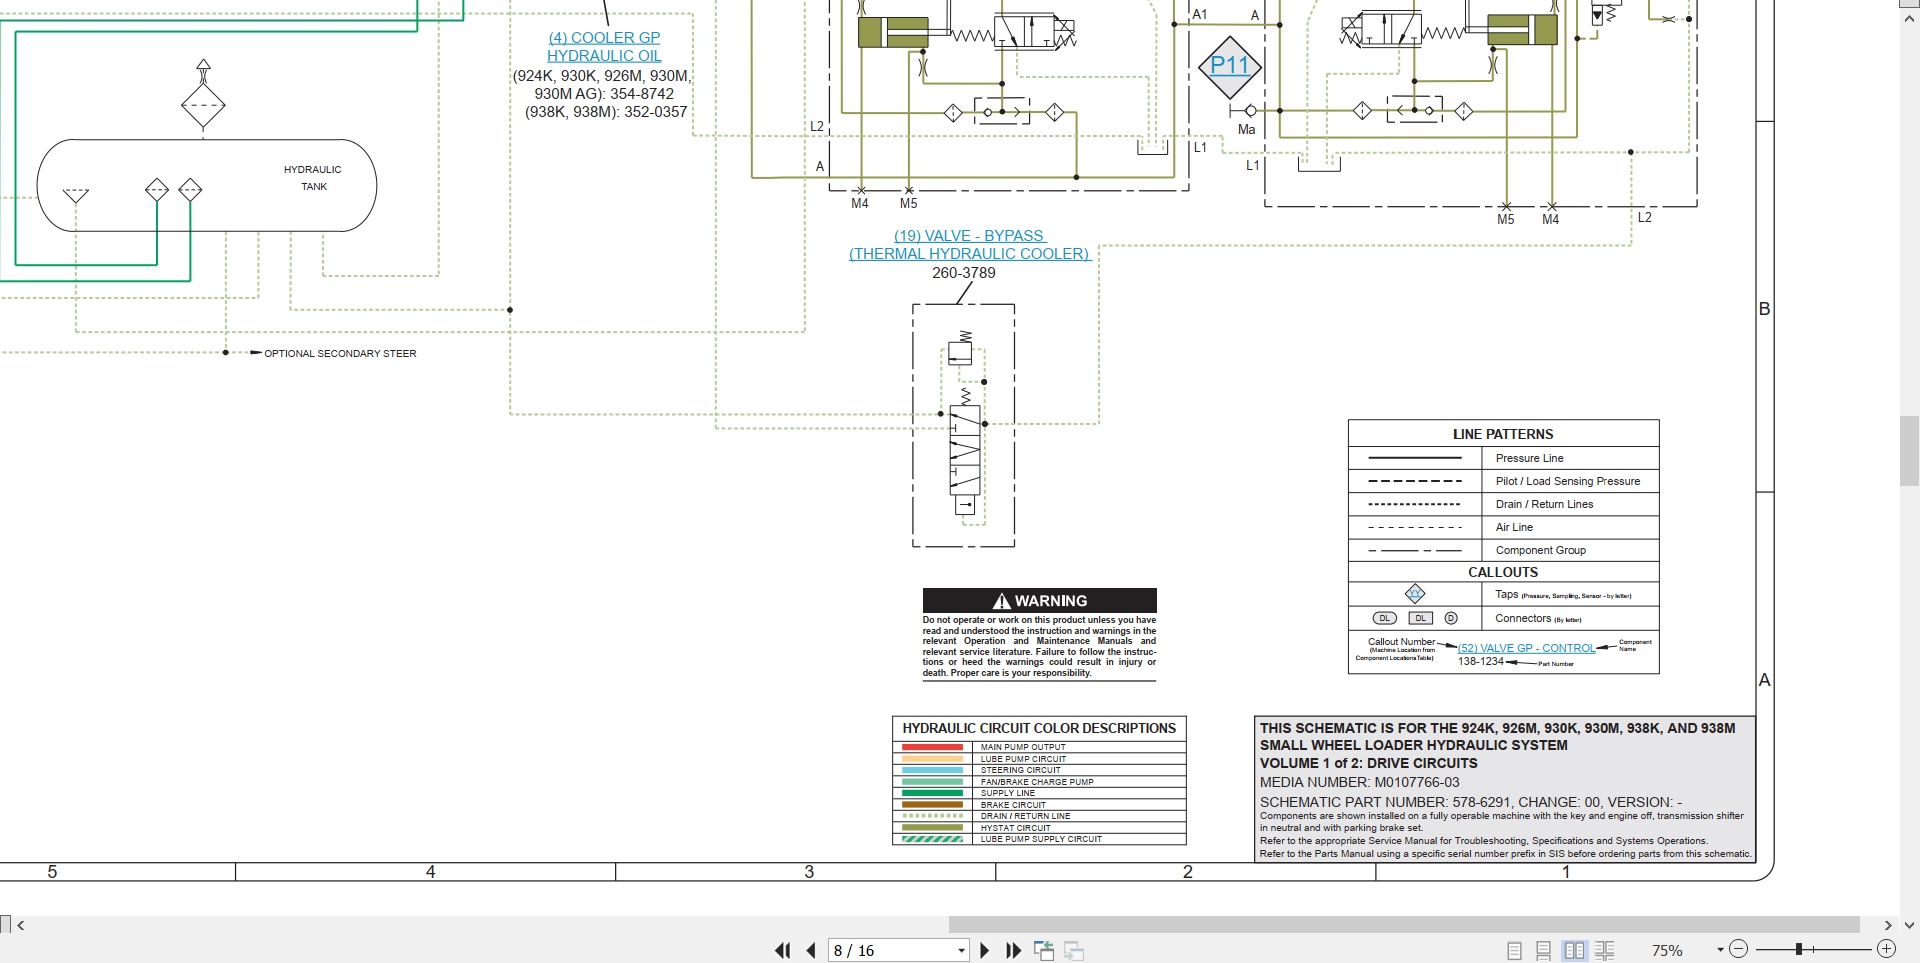Go to first page
Viewport: 1920px width, 963px height.
782,950
